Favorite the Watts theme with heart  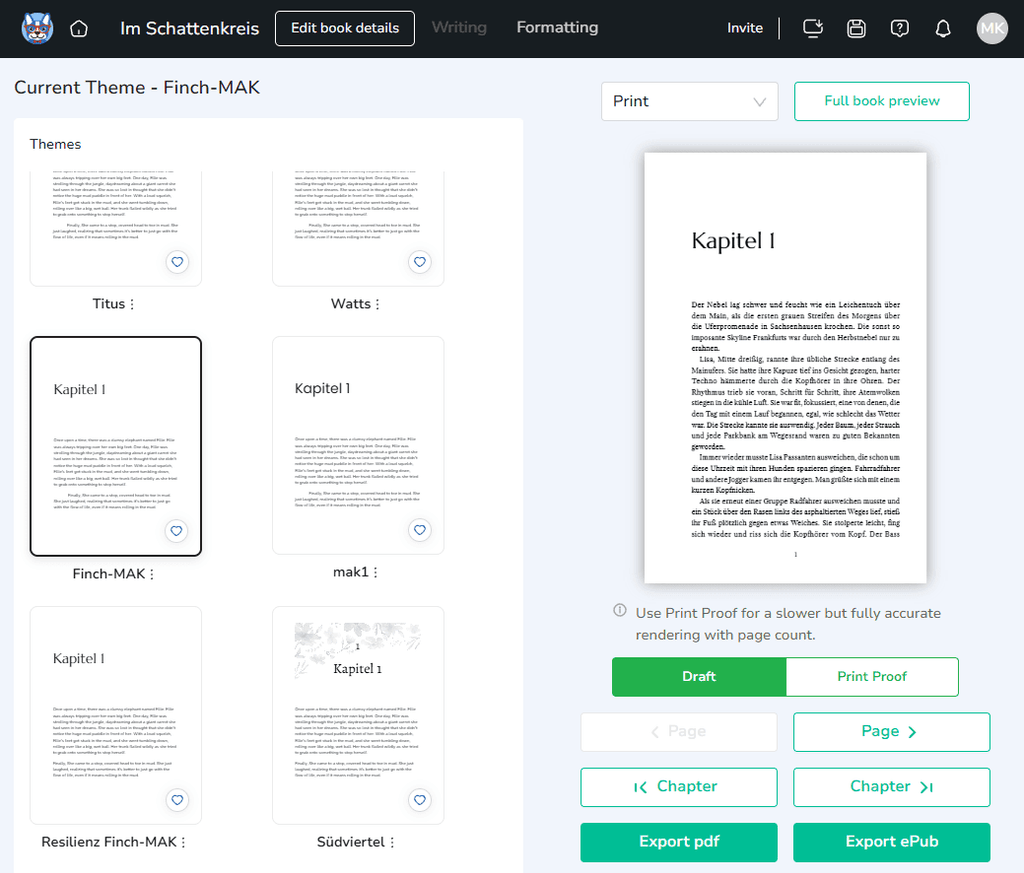tap(420, 262)
